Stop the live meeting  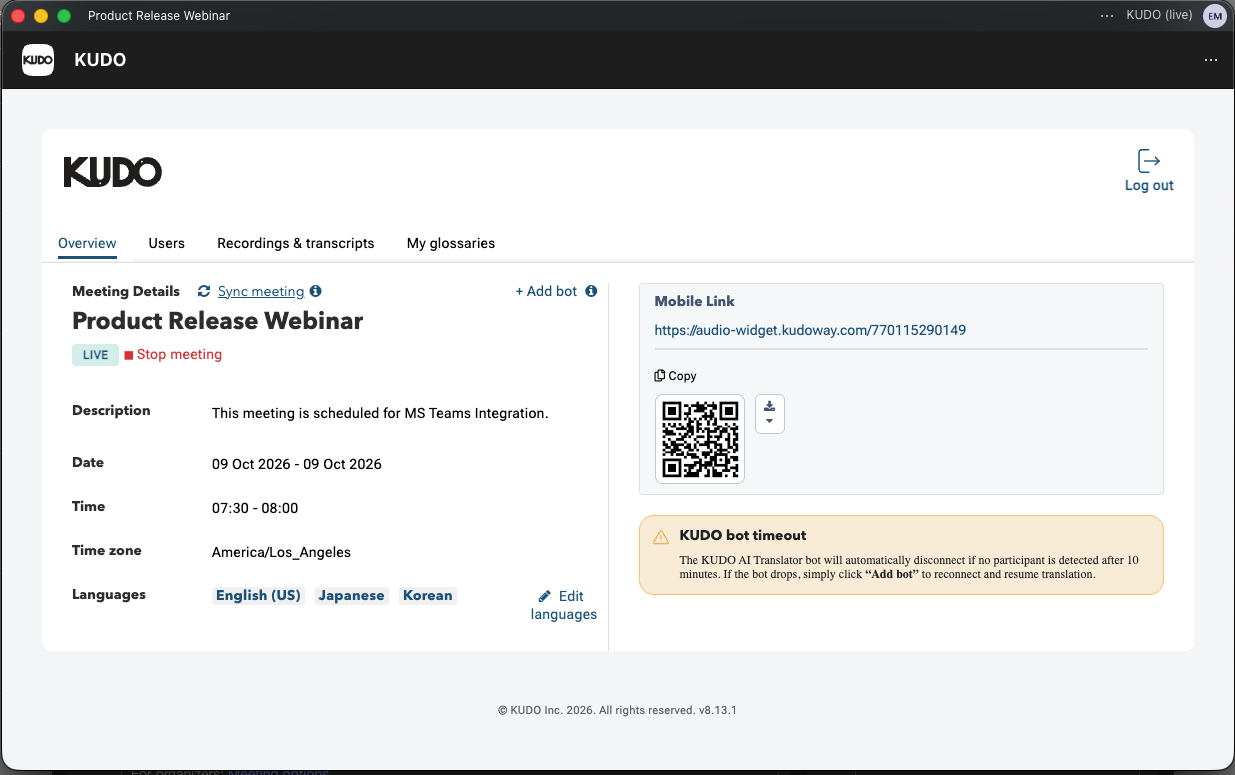click(173, 354)
